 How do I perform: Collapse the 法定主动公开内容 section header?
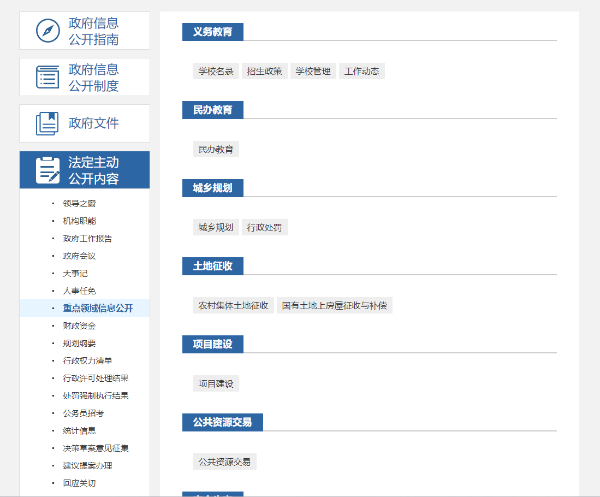click(x=94, y=170)
